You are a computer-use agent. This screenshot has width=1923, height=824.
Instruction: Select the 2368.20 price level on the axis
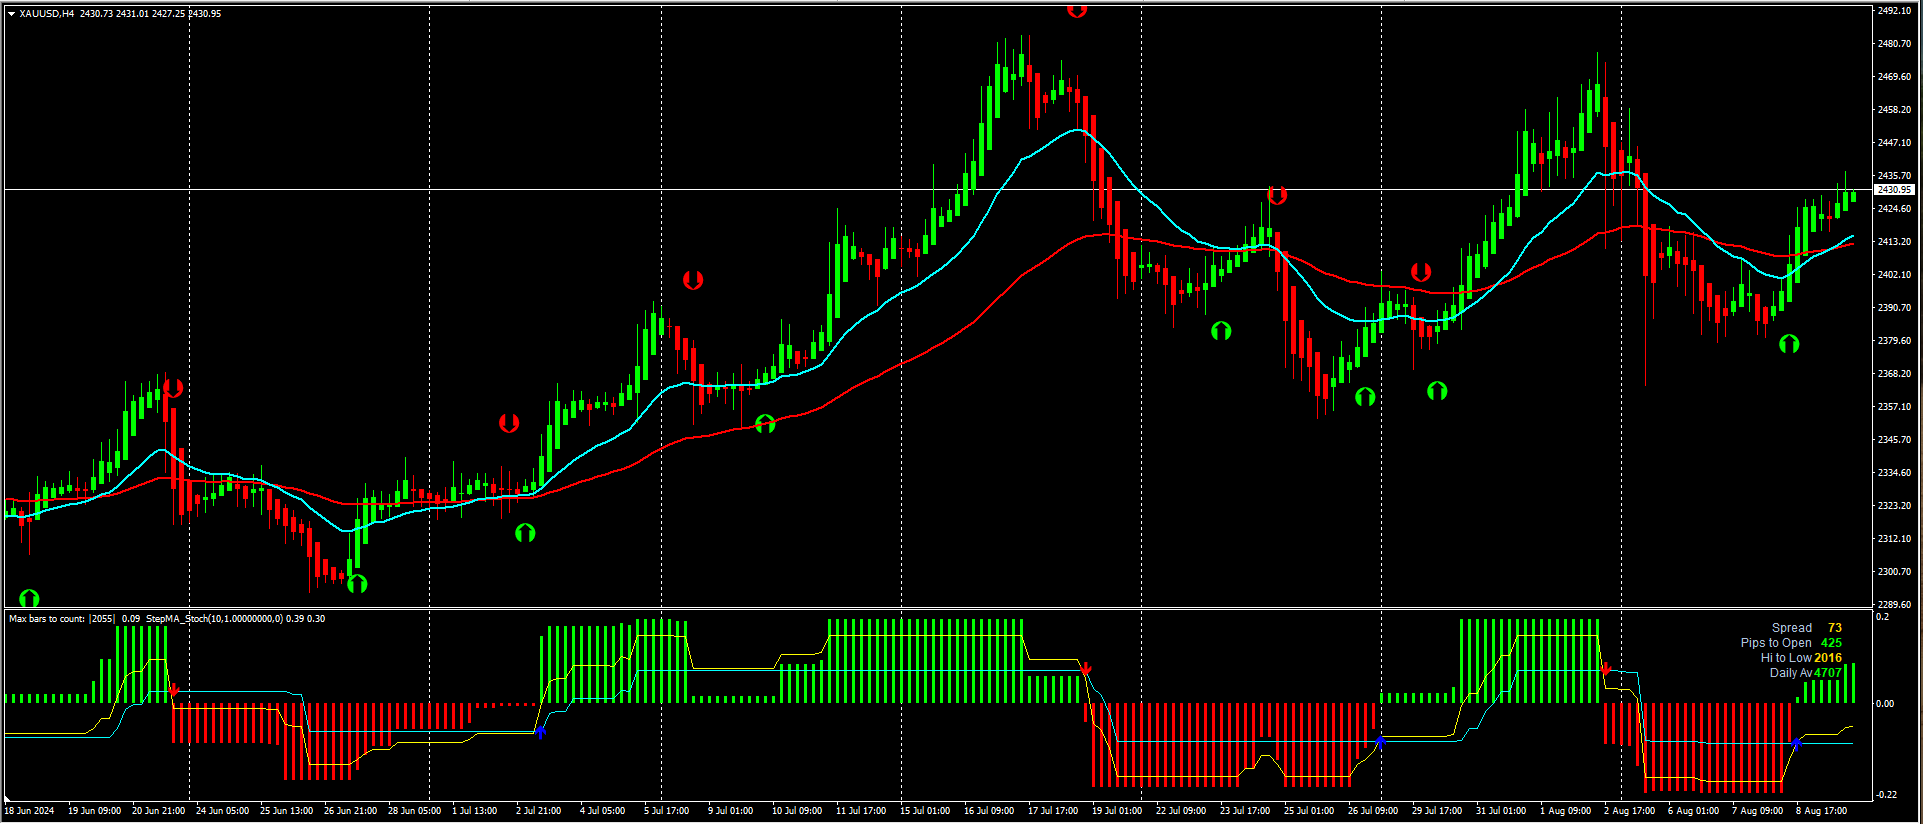pos(1894,374)
